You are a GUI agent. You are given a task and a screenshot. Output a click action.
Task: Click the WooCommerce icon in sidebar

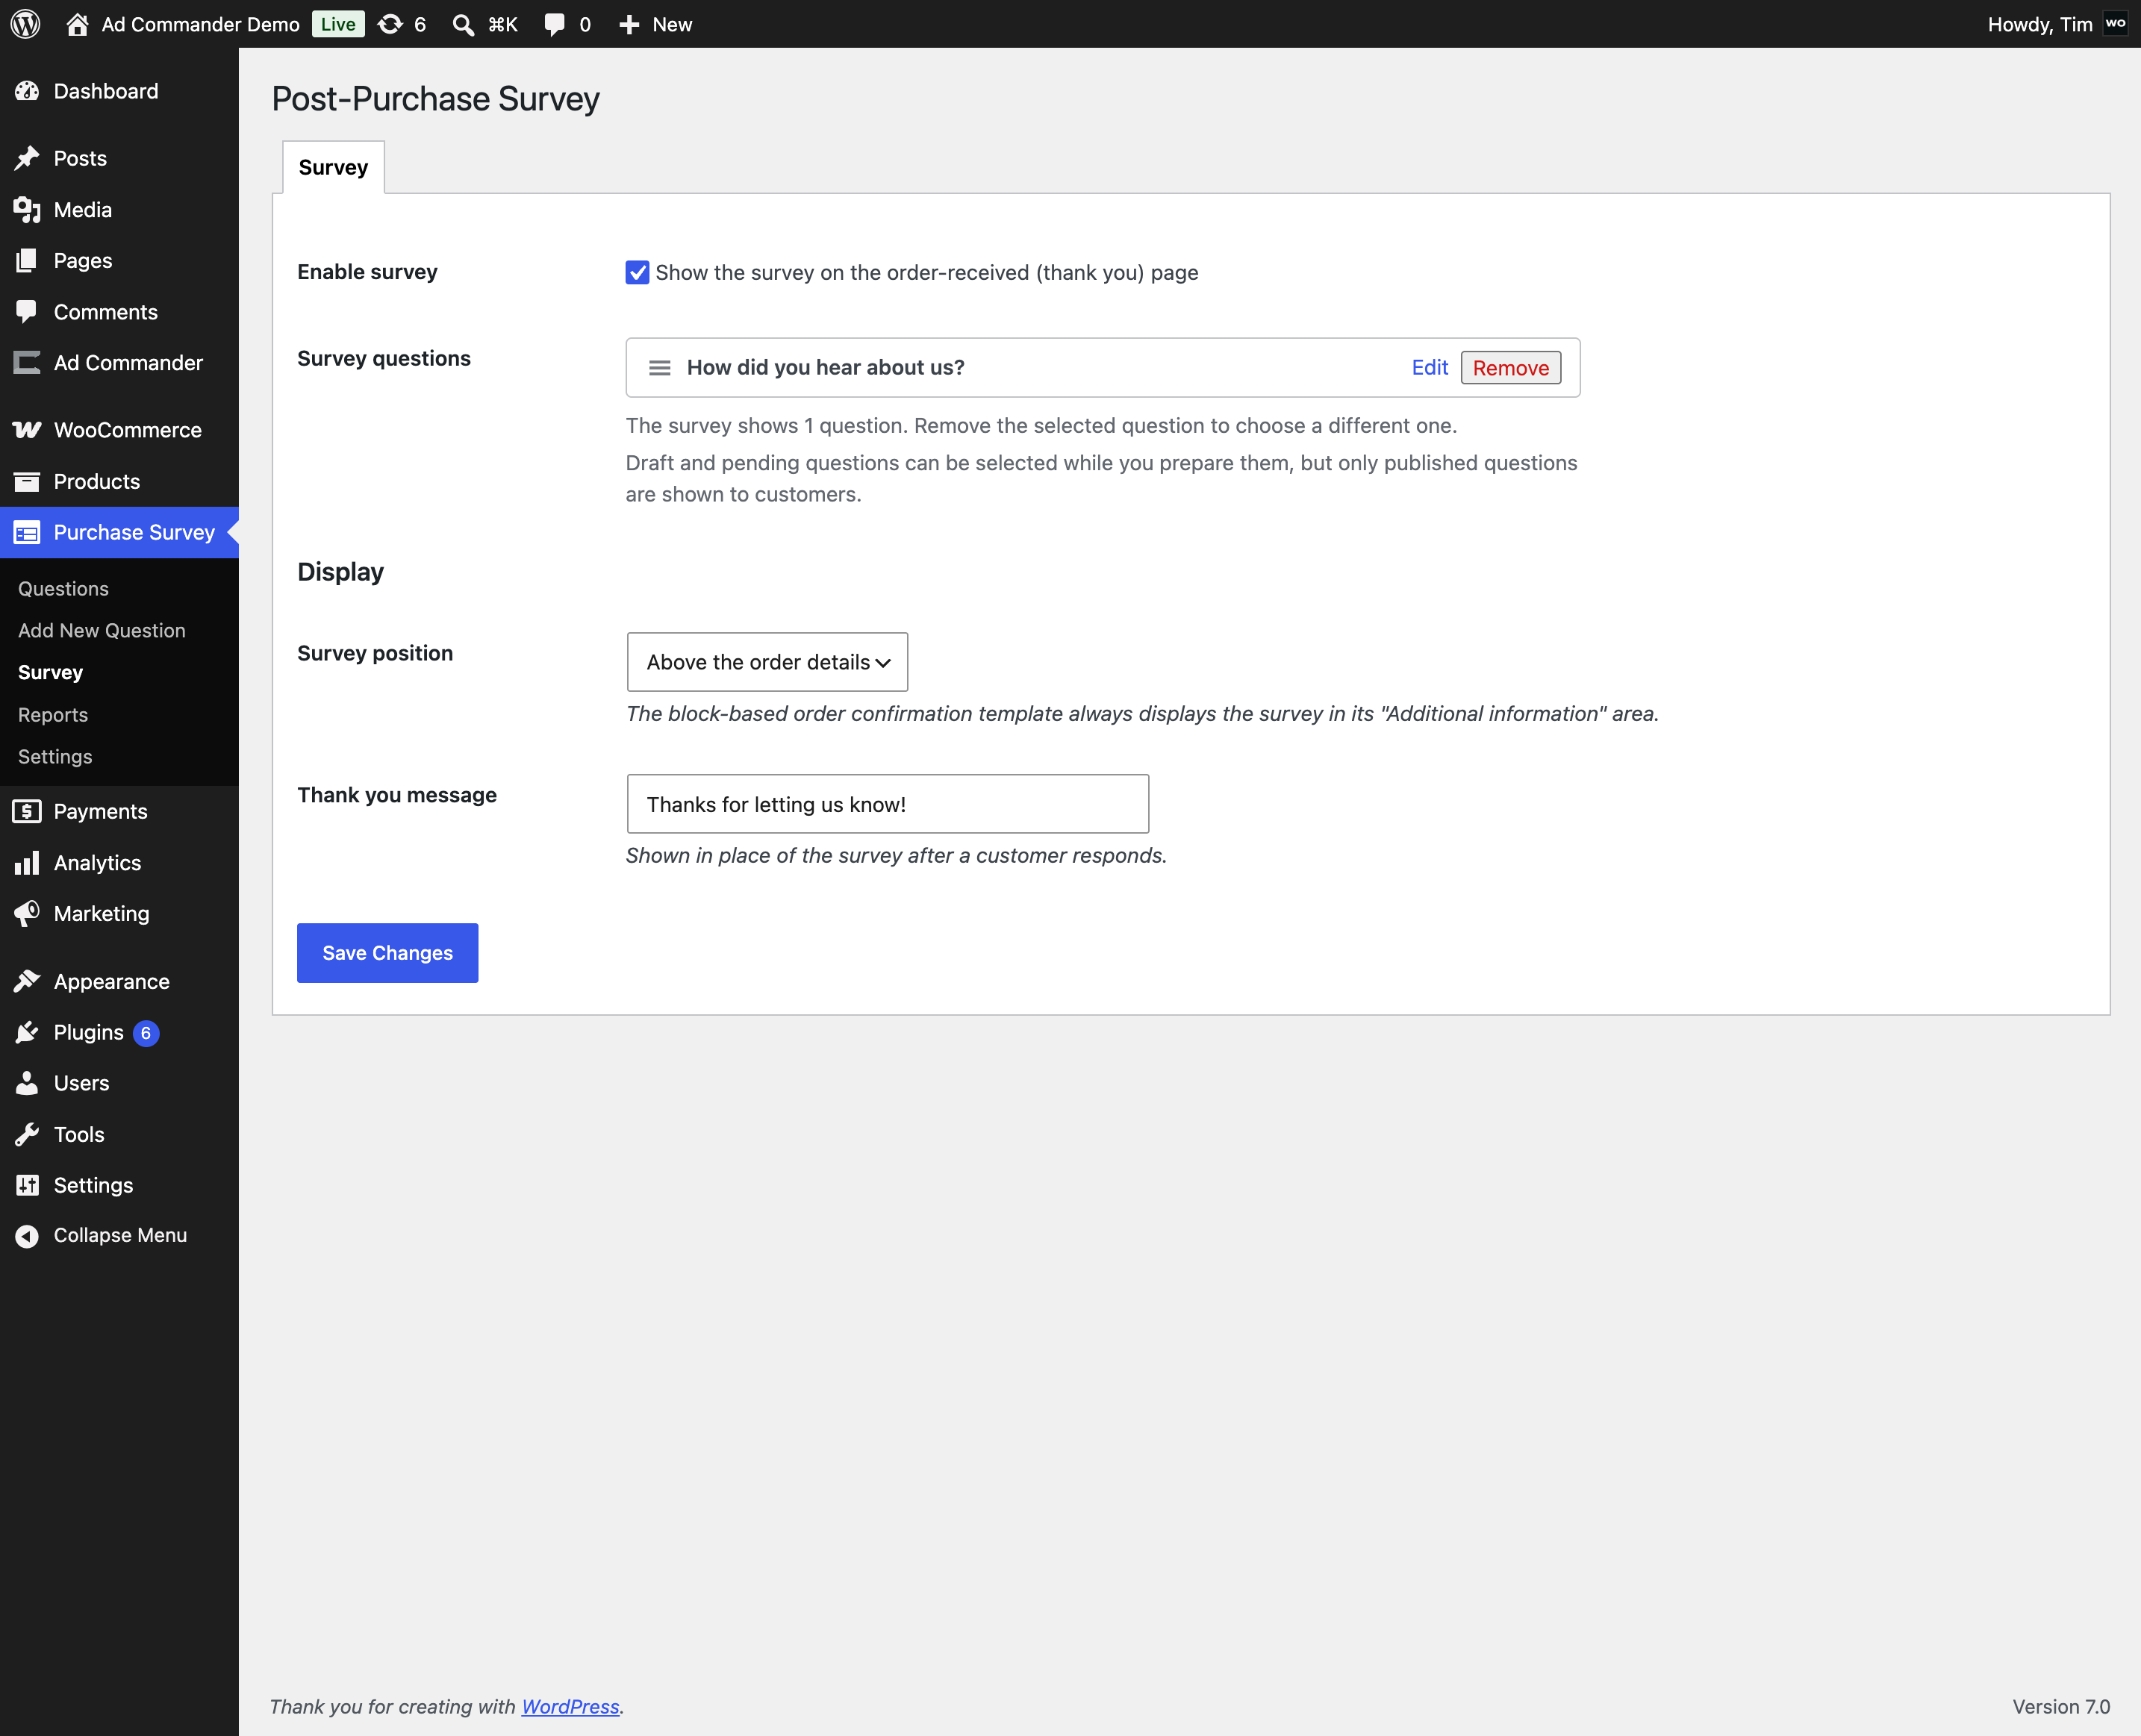27,430
